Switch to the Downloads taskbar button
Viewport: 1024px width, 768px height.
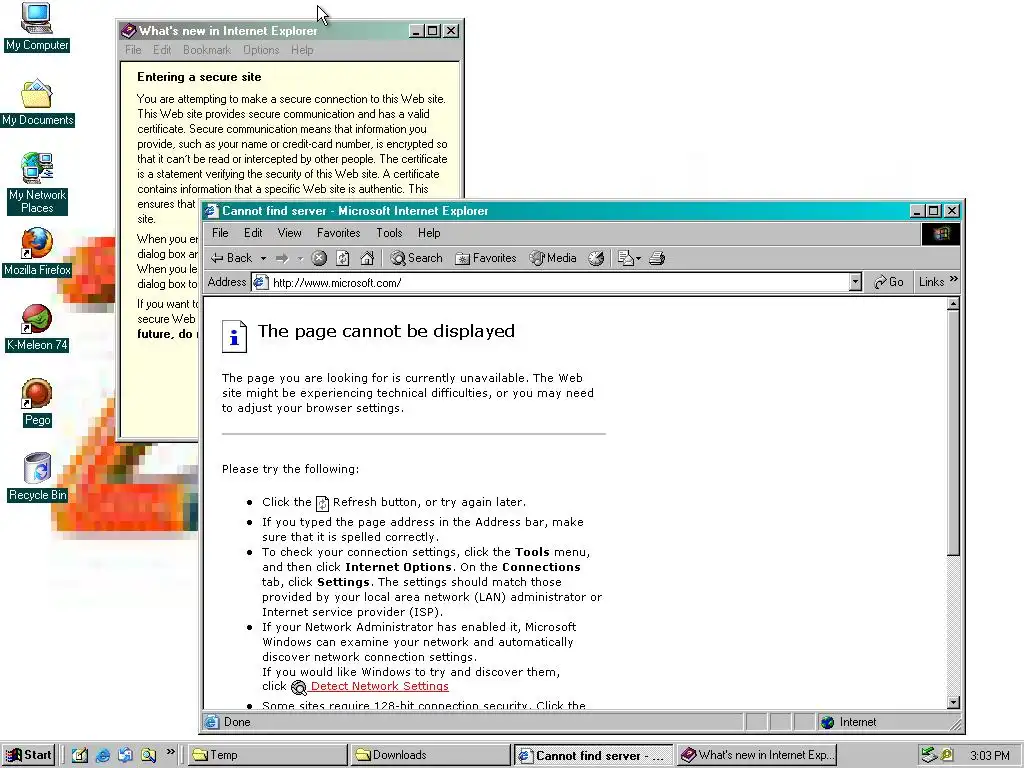(430, 755)
